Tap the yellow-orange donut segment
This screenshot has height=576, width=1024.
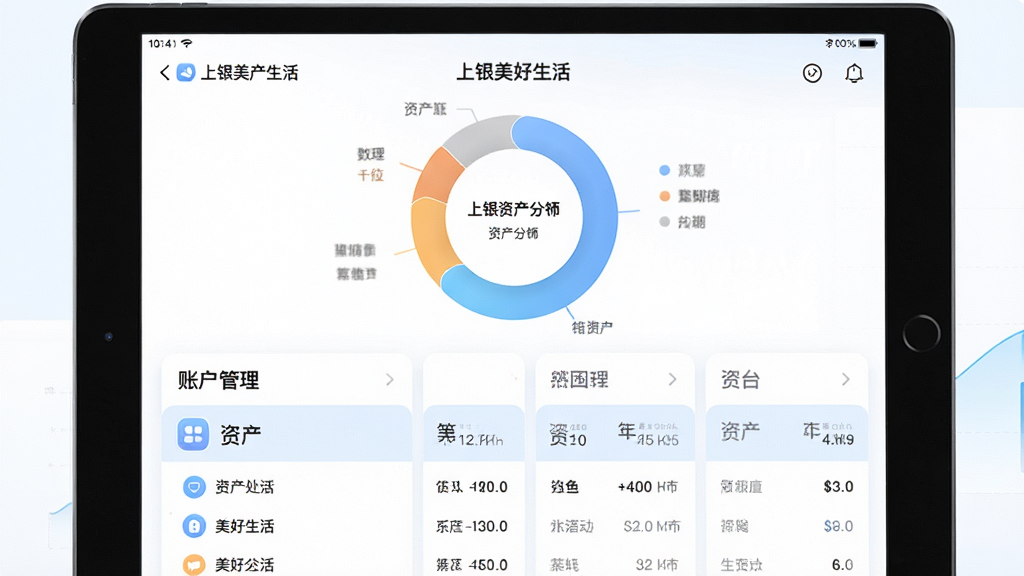pyautogui.click(x=431, y=238)
